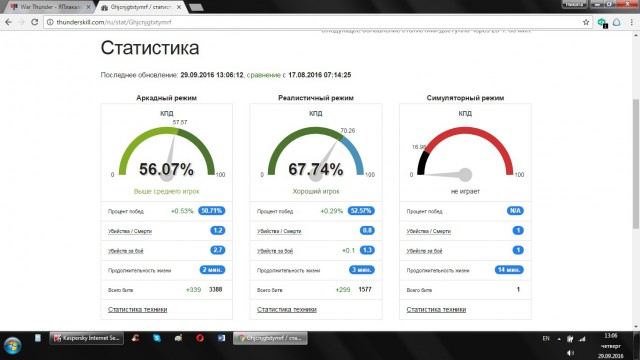Click the 50.71% win rate badge
Screen dimensions: 640x360
211,211
